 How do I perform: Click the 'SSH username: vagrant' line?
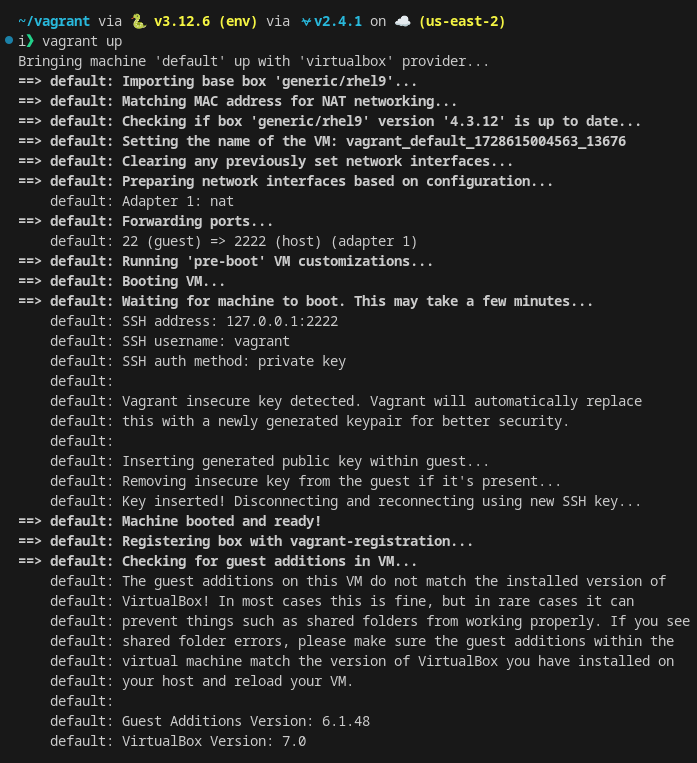point(205,341)
